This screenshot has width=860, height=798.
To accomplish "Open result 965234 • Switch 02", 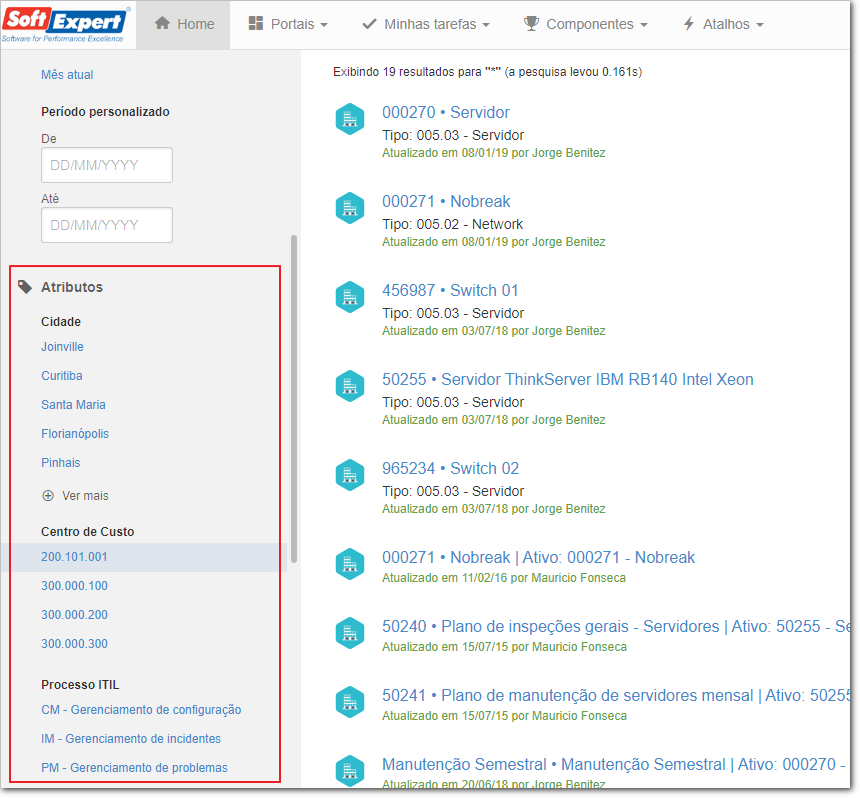I will (x=450, y=468).
